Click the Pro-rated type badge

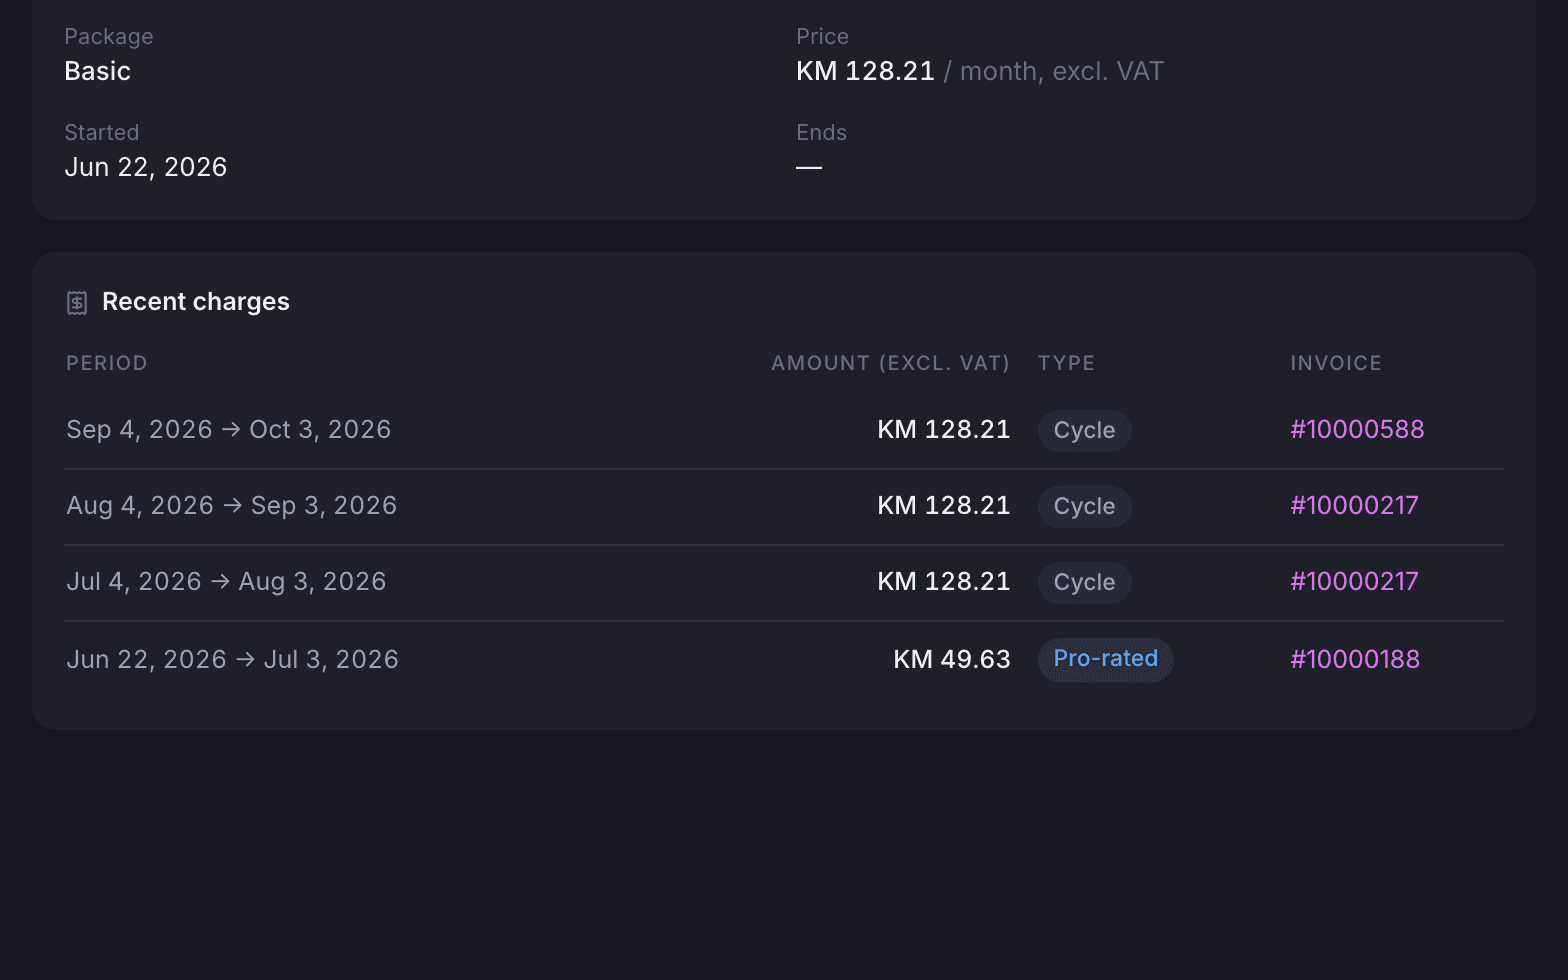(1105, 659)
